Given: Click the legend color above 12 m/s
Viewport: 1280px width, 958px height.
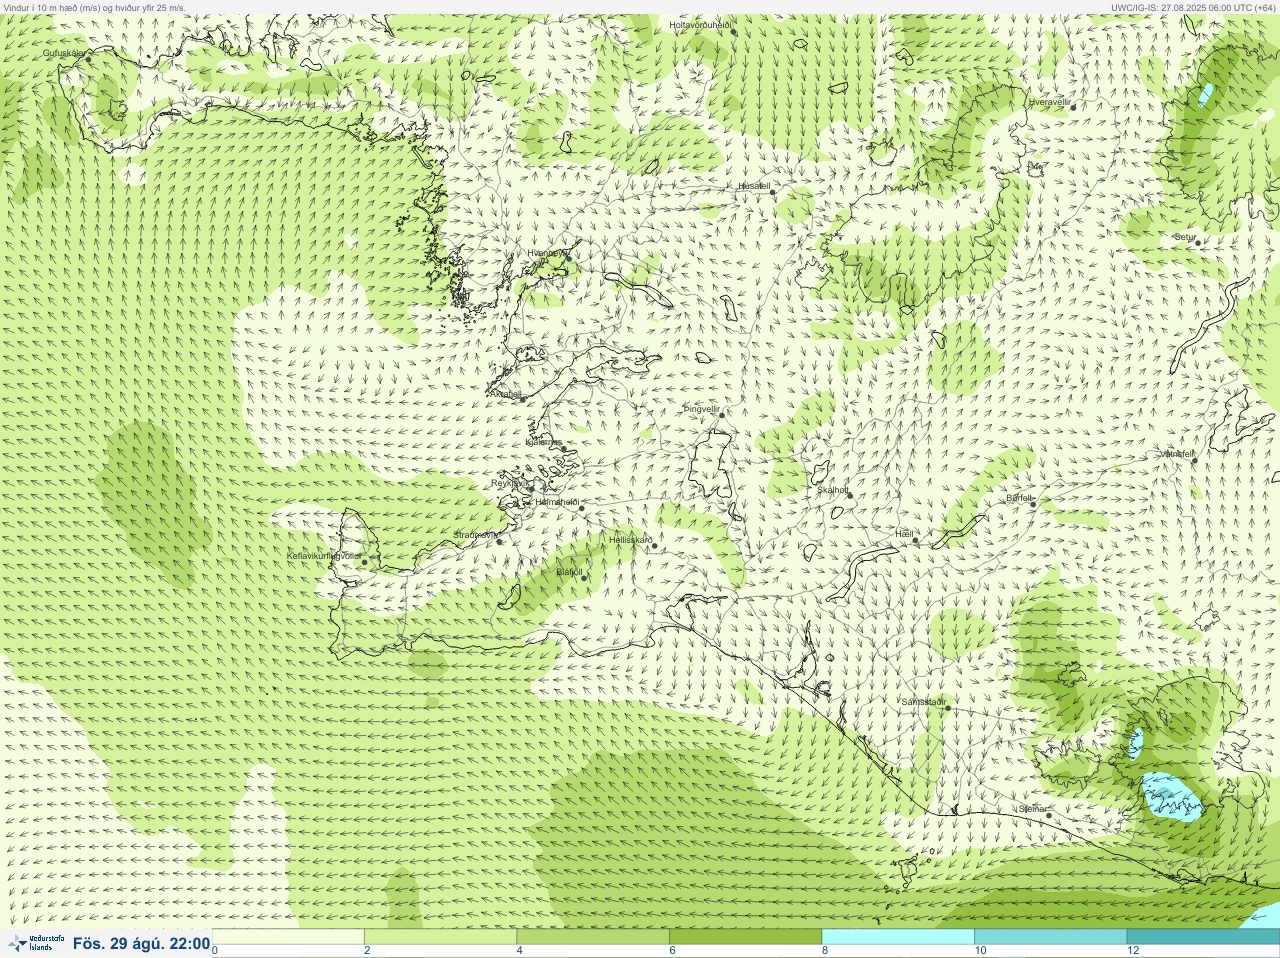Looking at the screenshot, I should click(x=1203, y=937).
